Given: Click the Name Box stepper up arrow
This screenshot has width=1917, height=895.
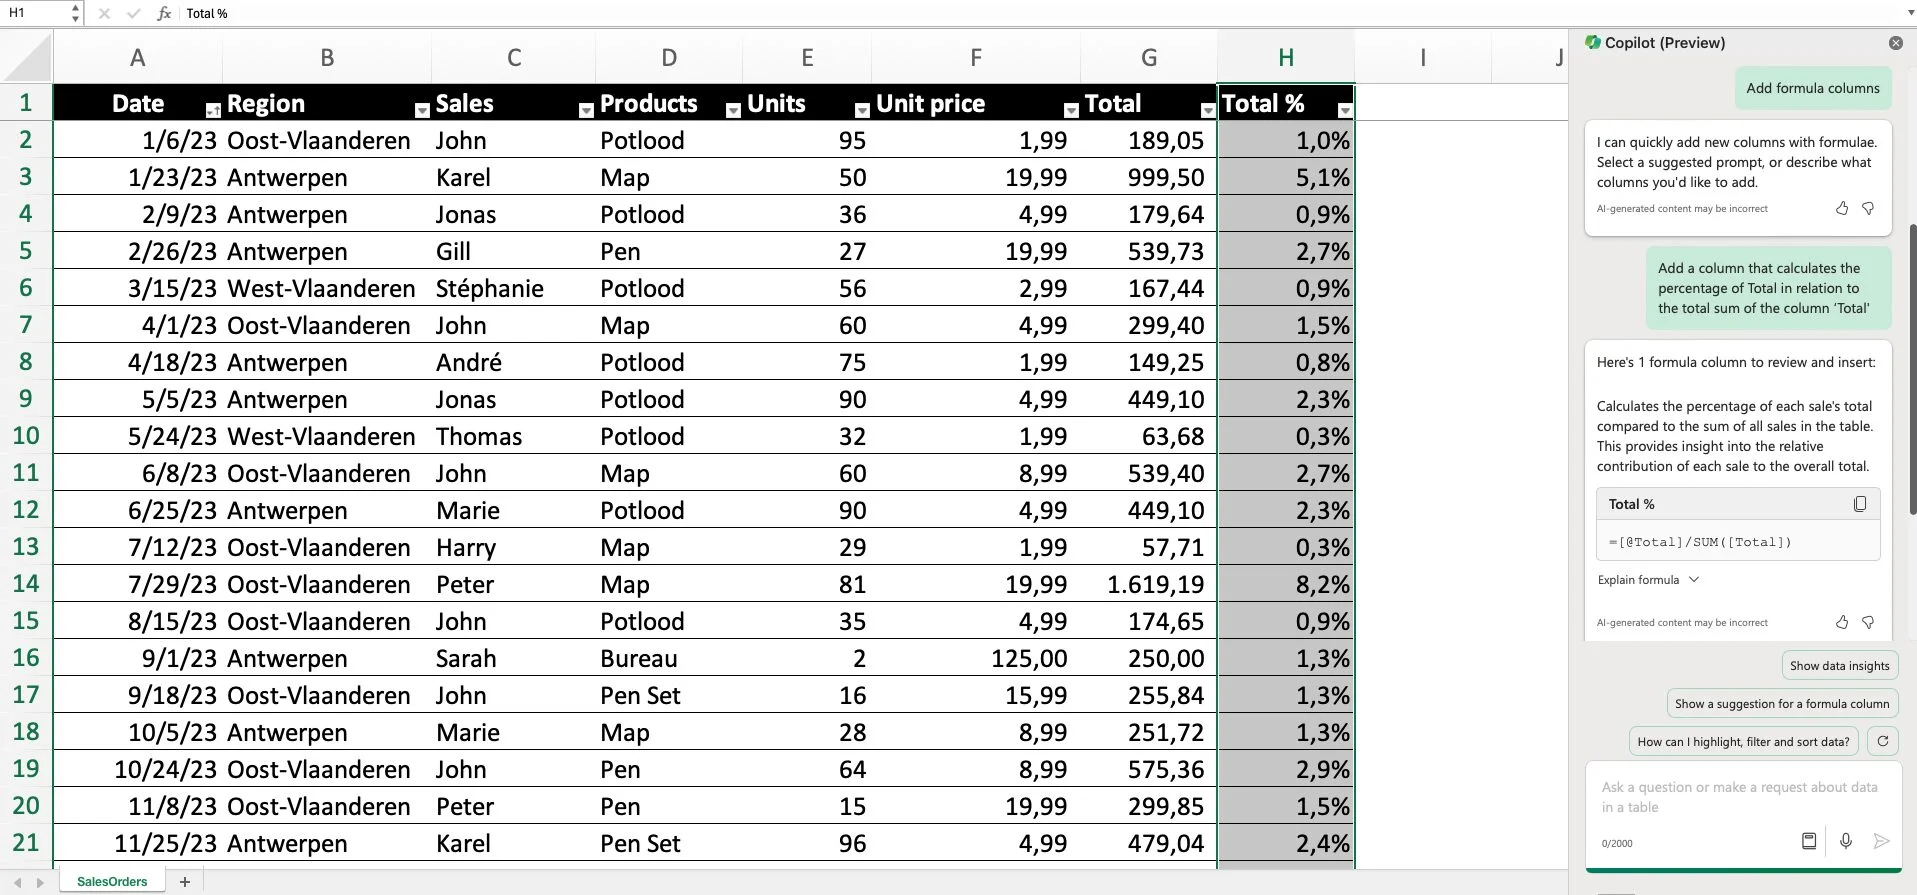Looking at the screenshot, I should (x=73, y=7).
